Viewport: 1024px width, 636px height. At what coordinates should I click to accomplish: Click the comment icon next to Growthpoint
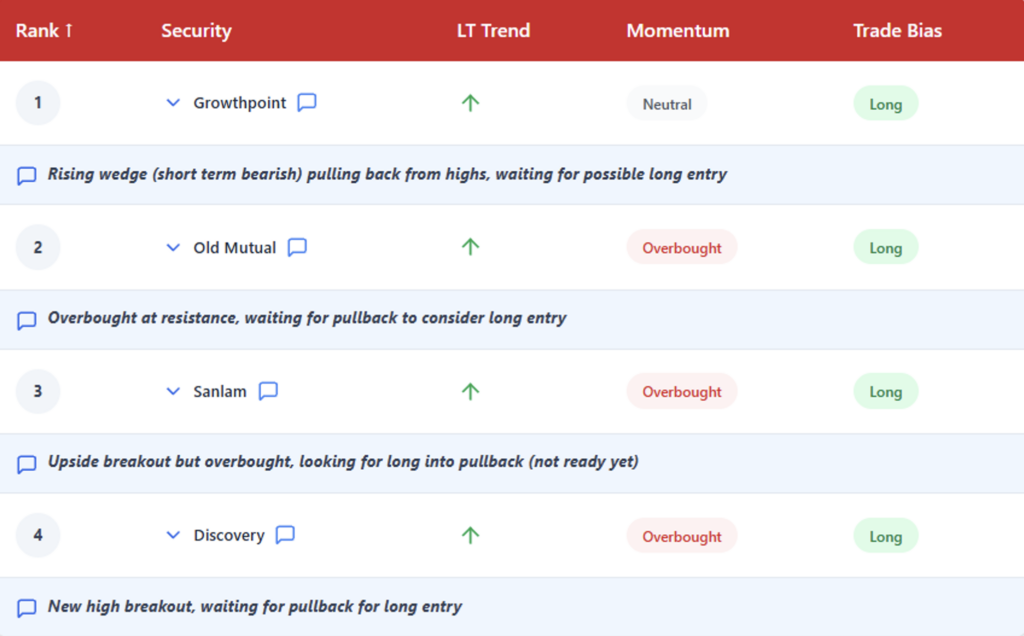click(x=307, y=103)
